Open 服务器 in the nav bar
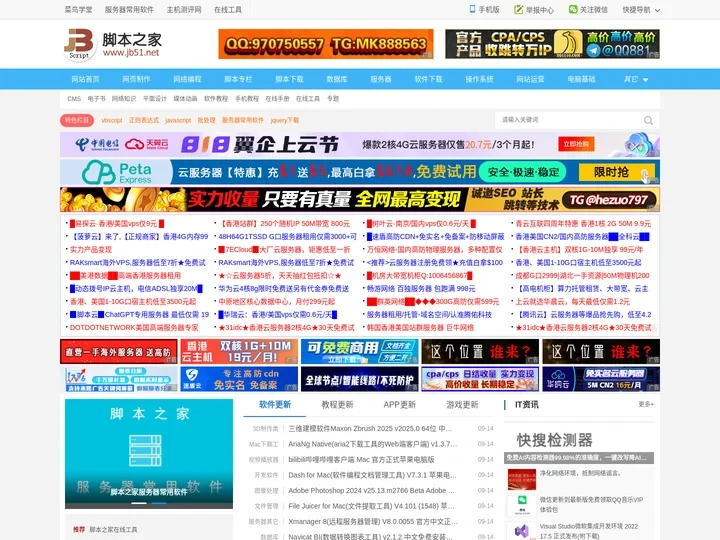This screenshot has width=720, height=540. [x=381, y=79]
